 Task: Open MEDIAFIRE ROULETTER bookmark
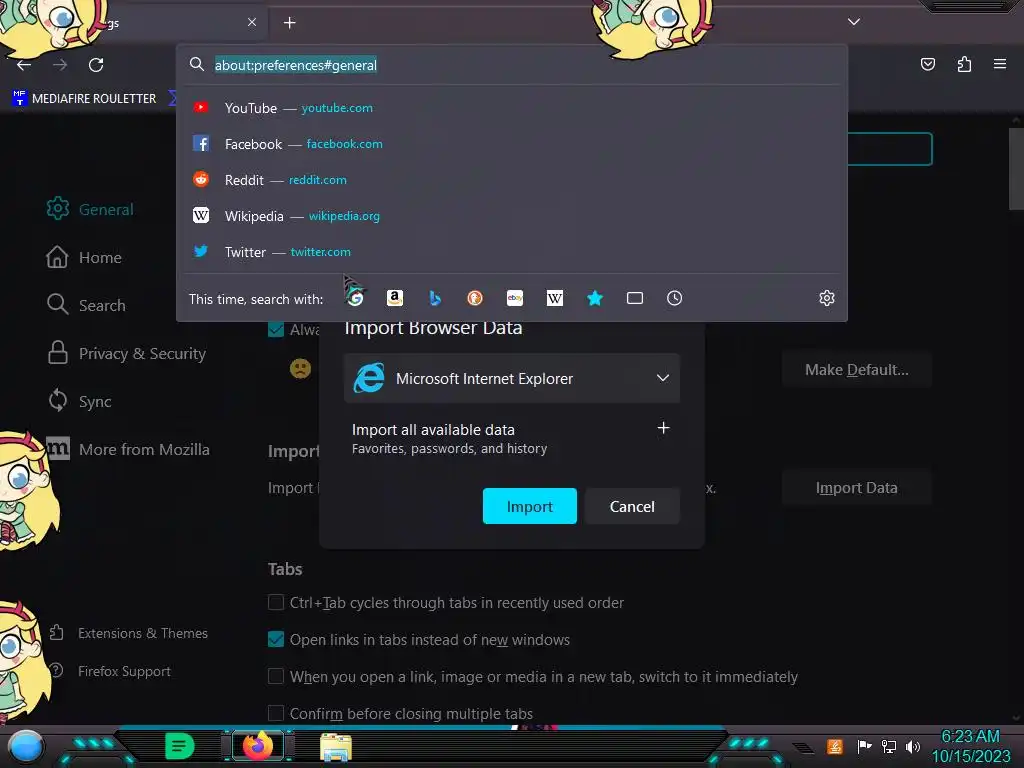84,99
